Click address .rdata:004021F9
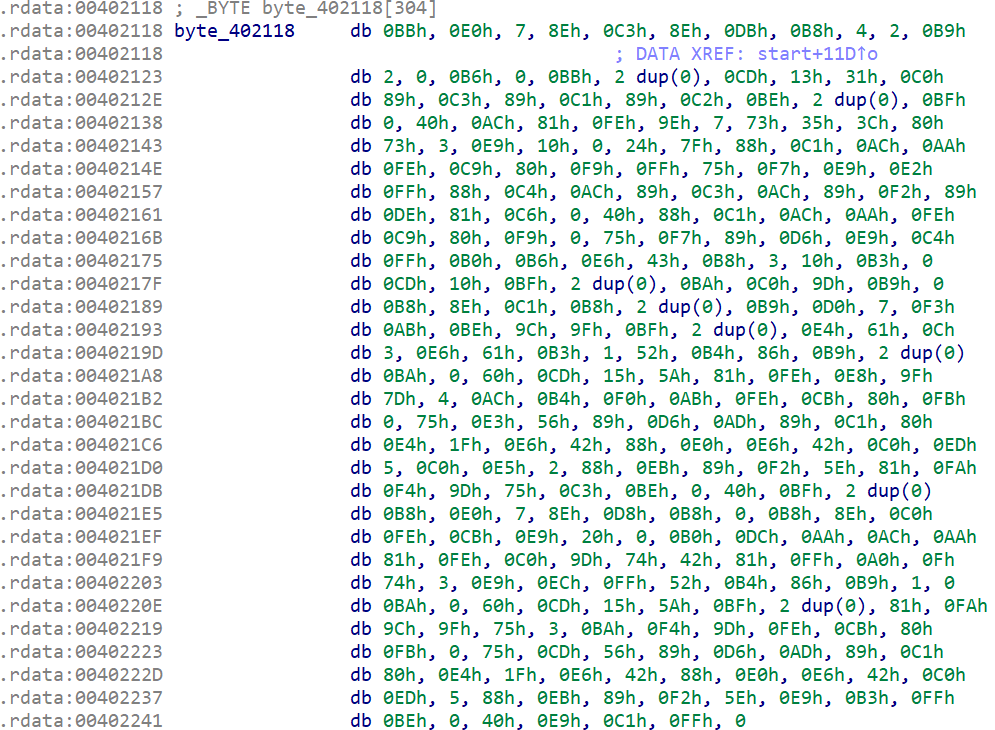This screenshot has height=730, width=995. 81,560
